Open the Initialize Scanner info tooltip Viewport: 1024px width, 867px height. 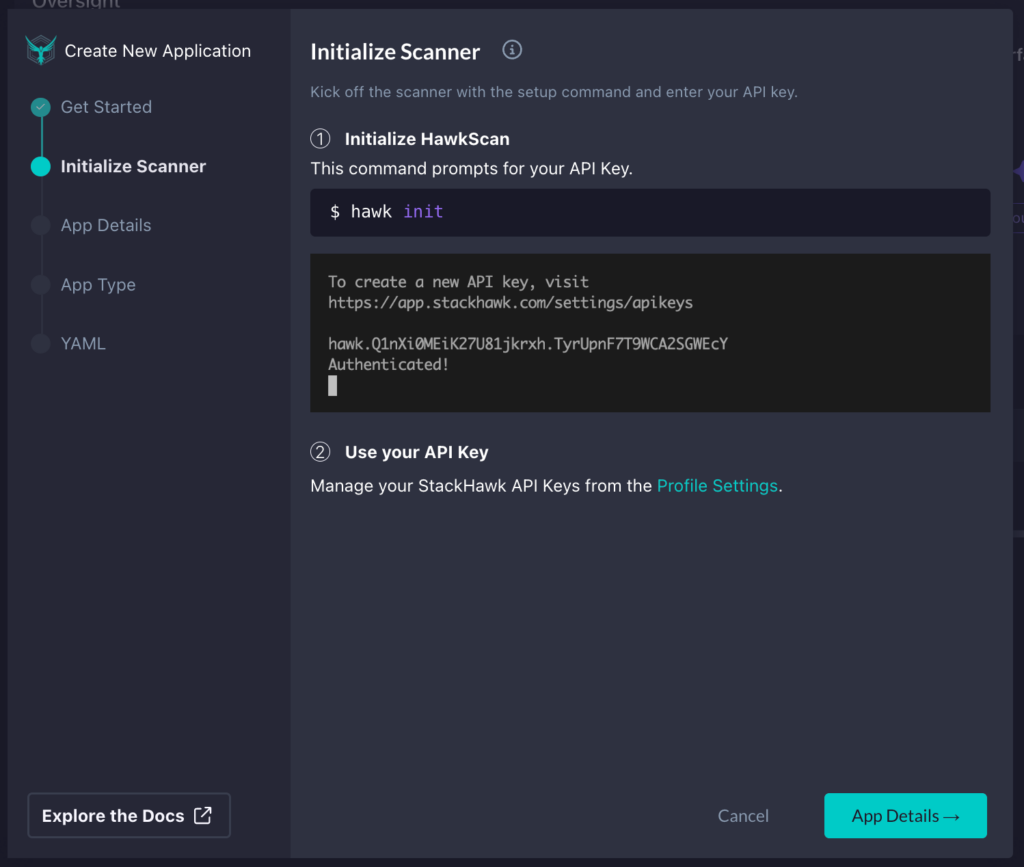[511, 49]
